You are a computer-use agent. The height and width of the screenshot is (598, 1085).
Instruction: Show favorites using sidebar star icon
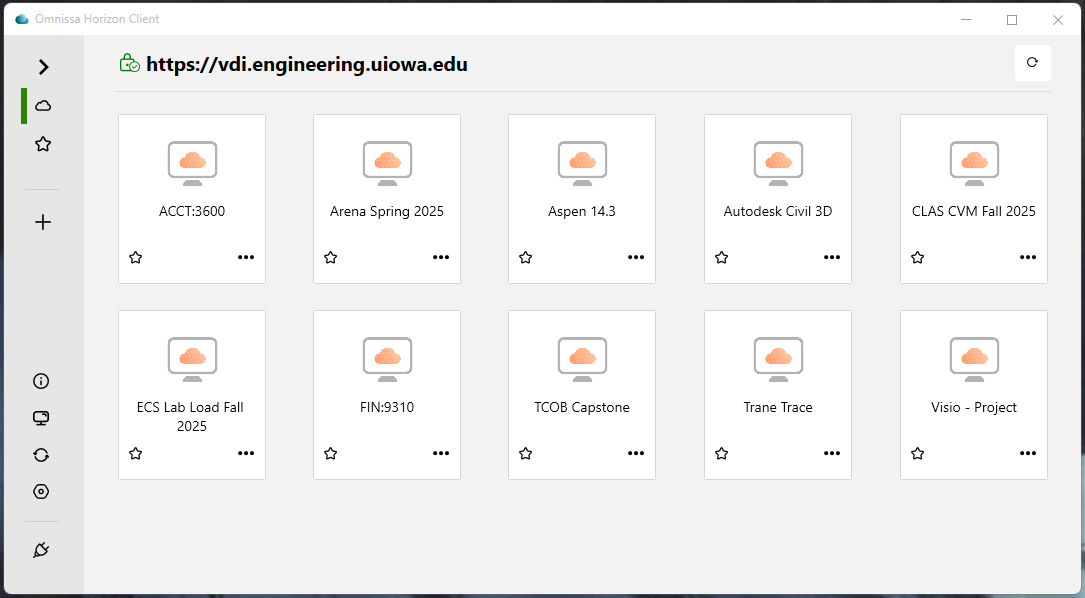43,144
